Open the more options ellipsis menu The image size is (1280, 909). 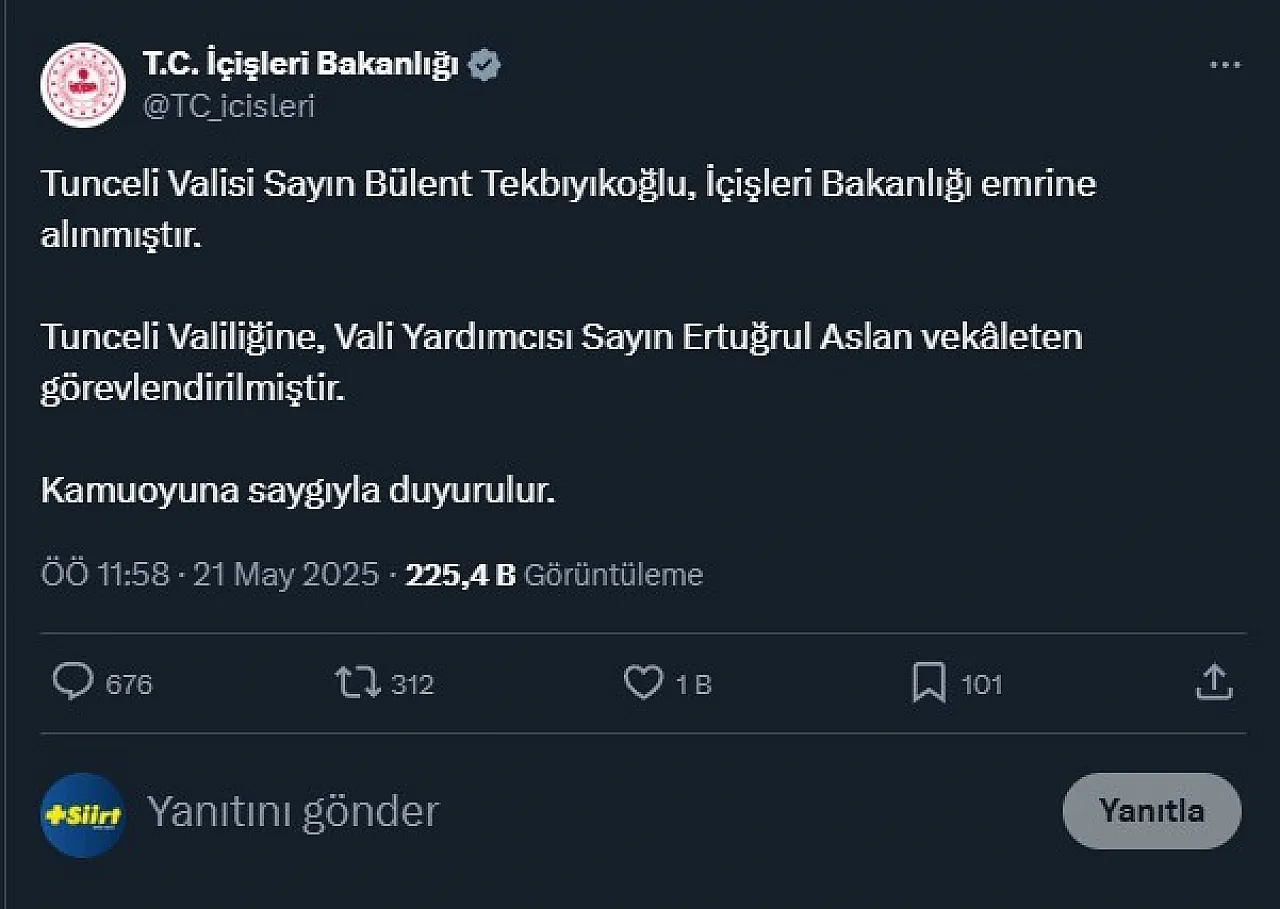[x=1225, y=66]
